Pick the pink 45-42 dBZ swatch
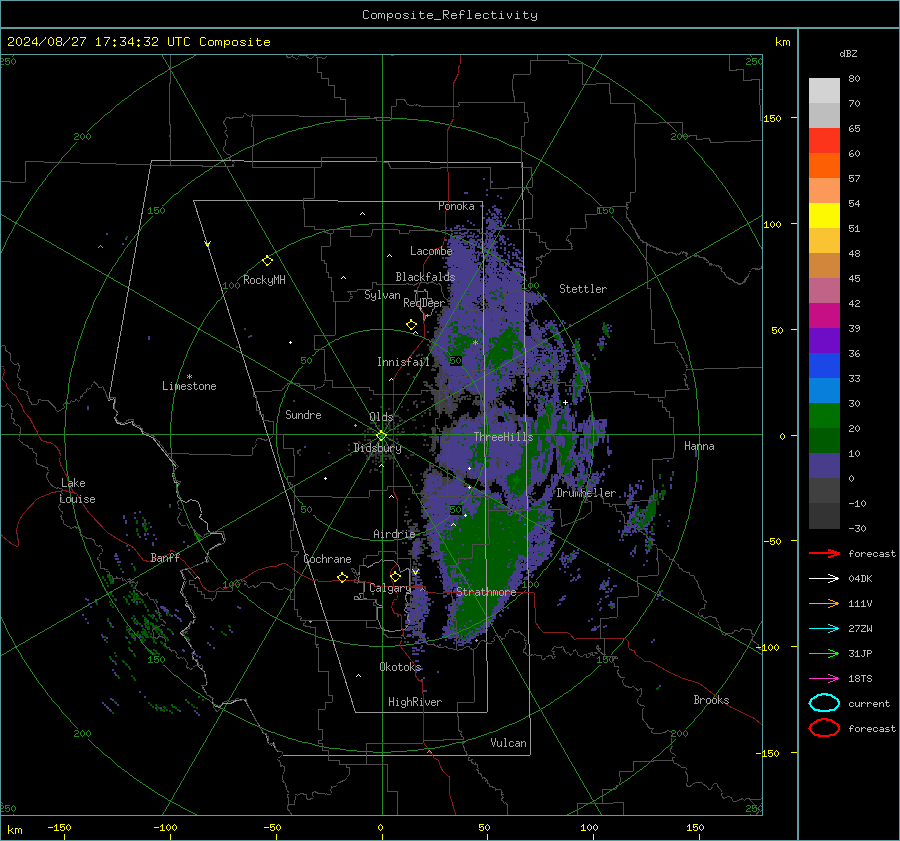 pyautogui.click(x=824, y=291)
